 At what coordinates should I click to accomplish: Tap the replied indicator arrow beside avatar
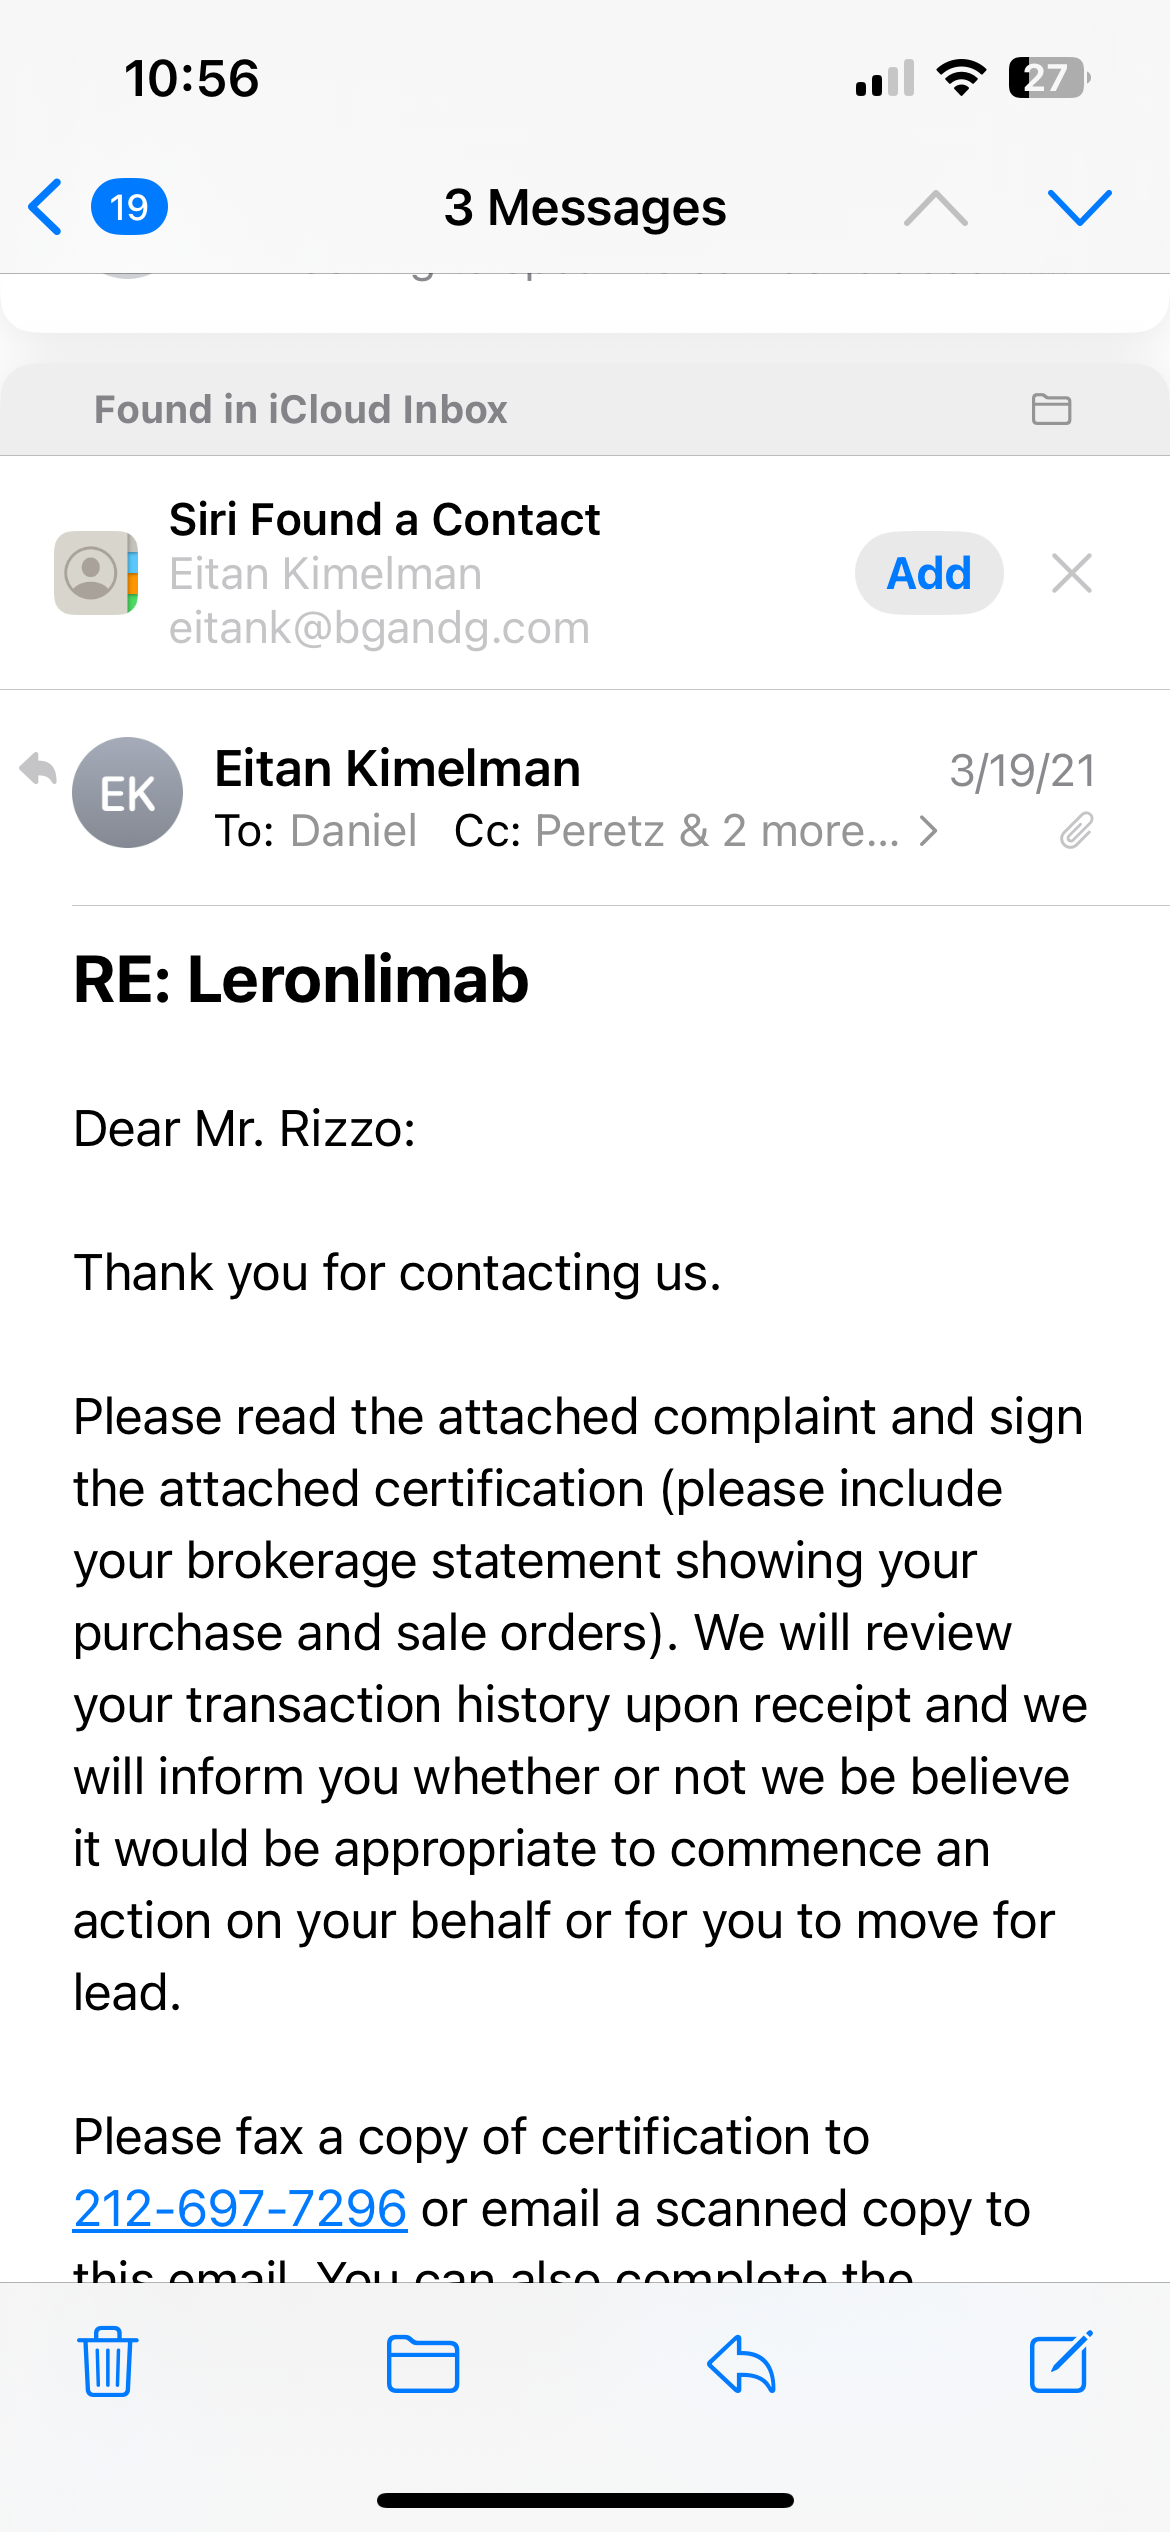pos(38,769)
